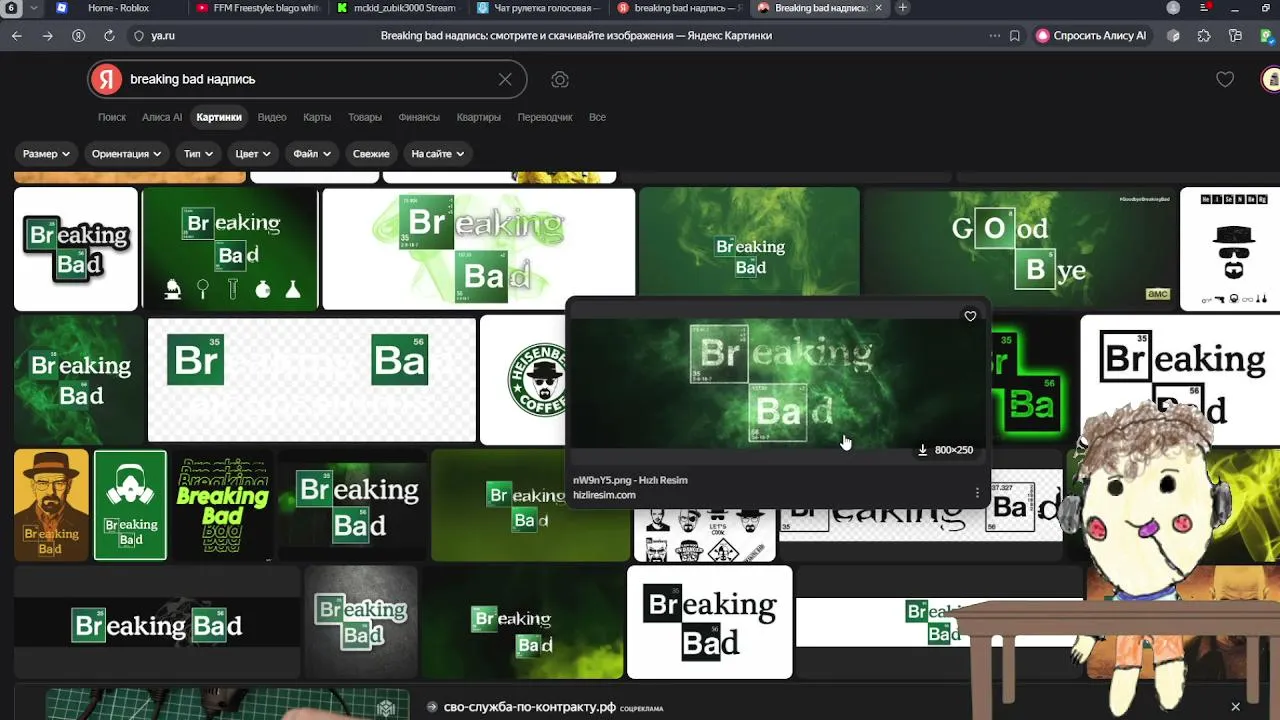Switch to the Видео tab

pos(272,117)
